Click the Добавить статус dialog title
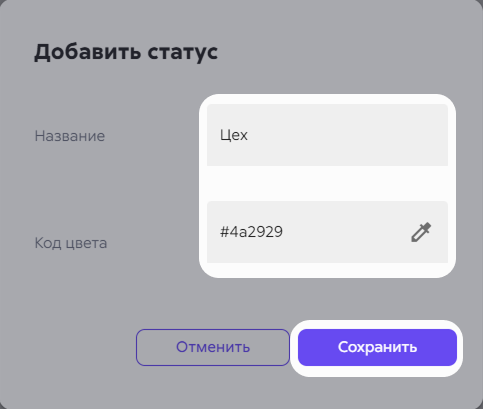The image size is (483, 409). click(126, 53)
